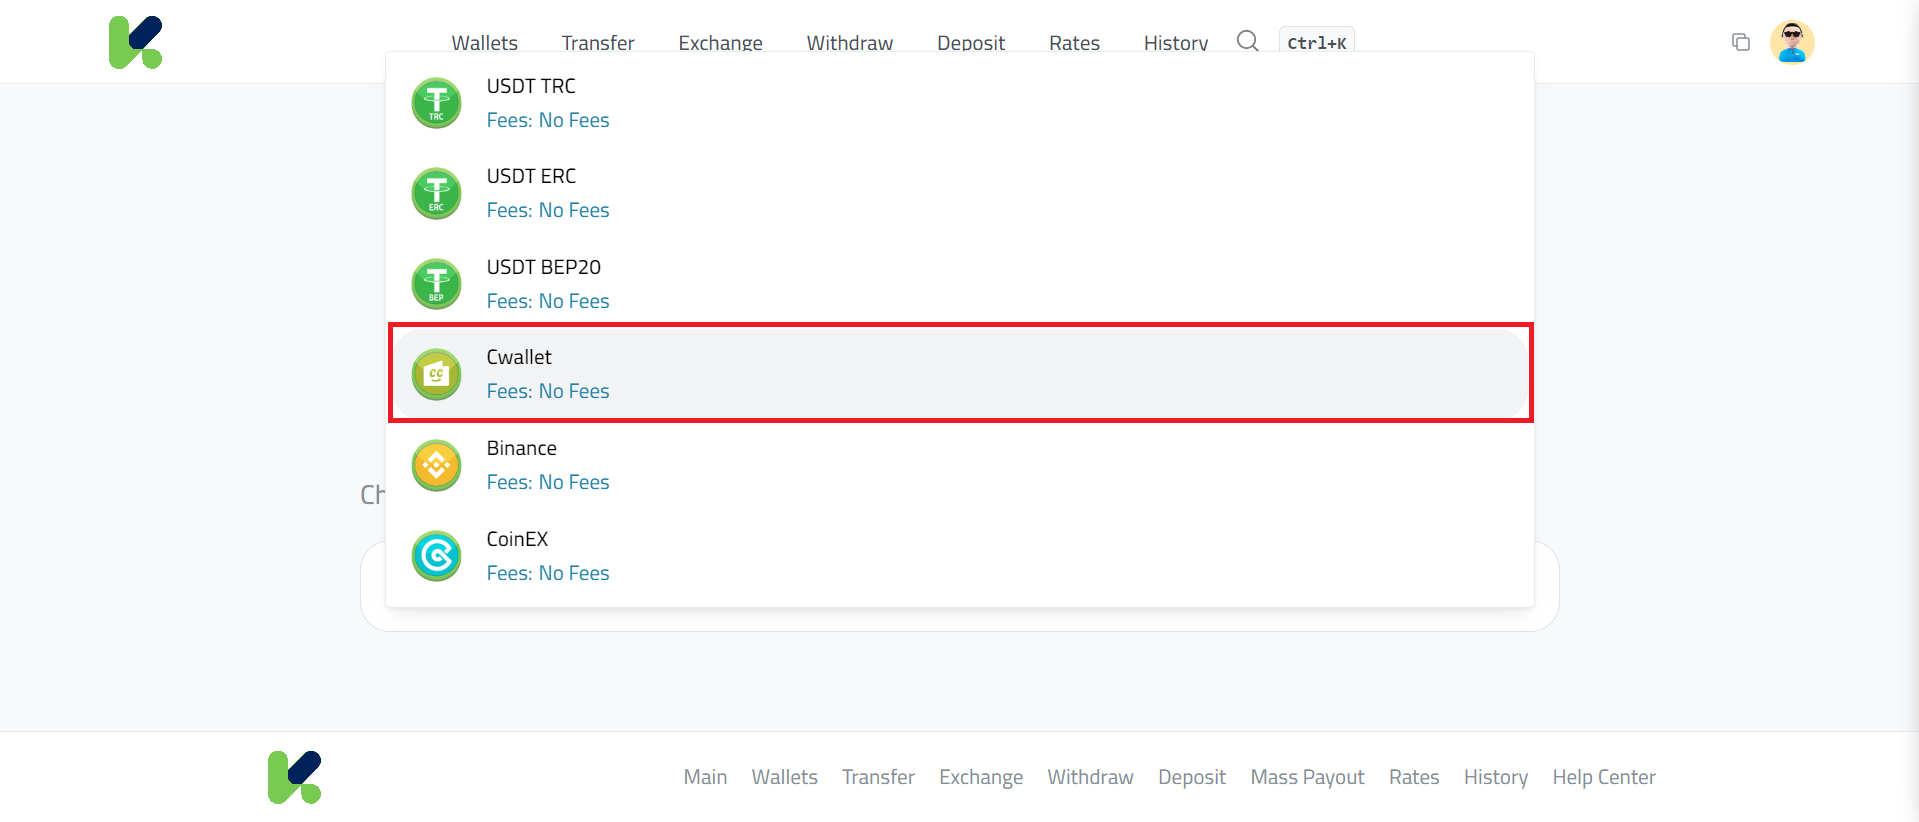
Task: Open the Main link in the footer
Action: click(706, 777)
